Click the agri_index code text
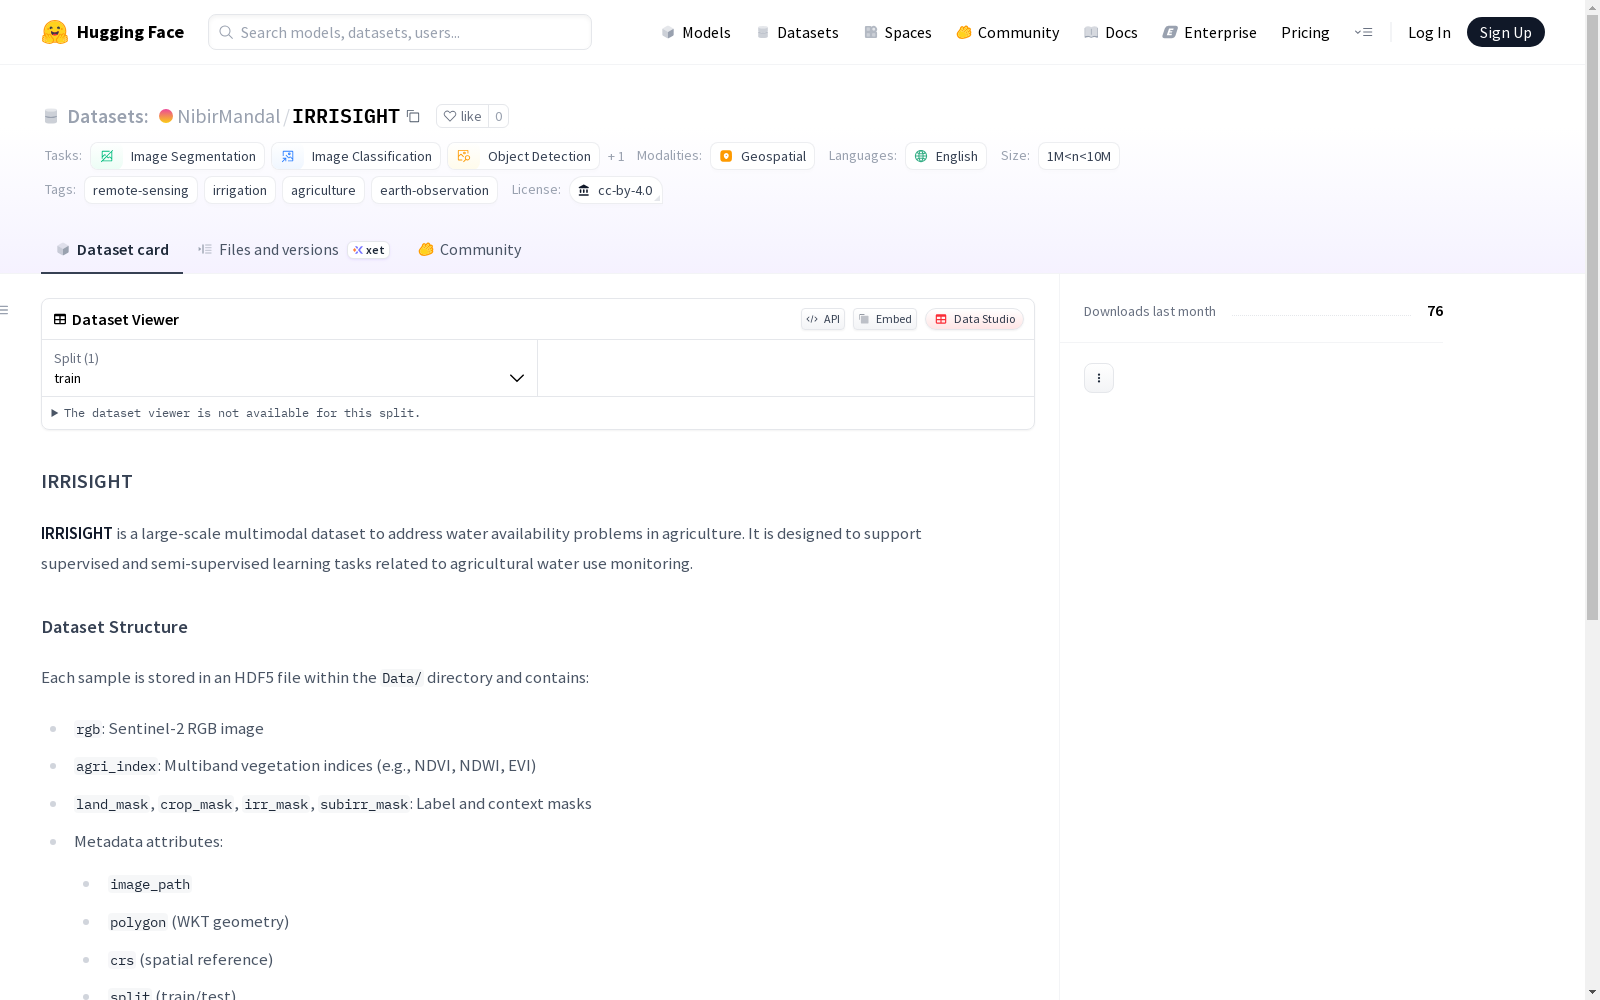The height and width of the screenshot is (1000, 1600). click(x=116, y=766)
